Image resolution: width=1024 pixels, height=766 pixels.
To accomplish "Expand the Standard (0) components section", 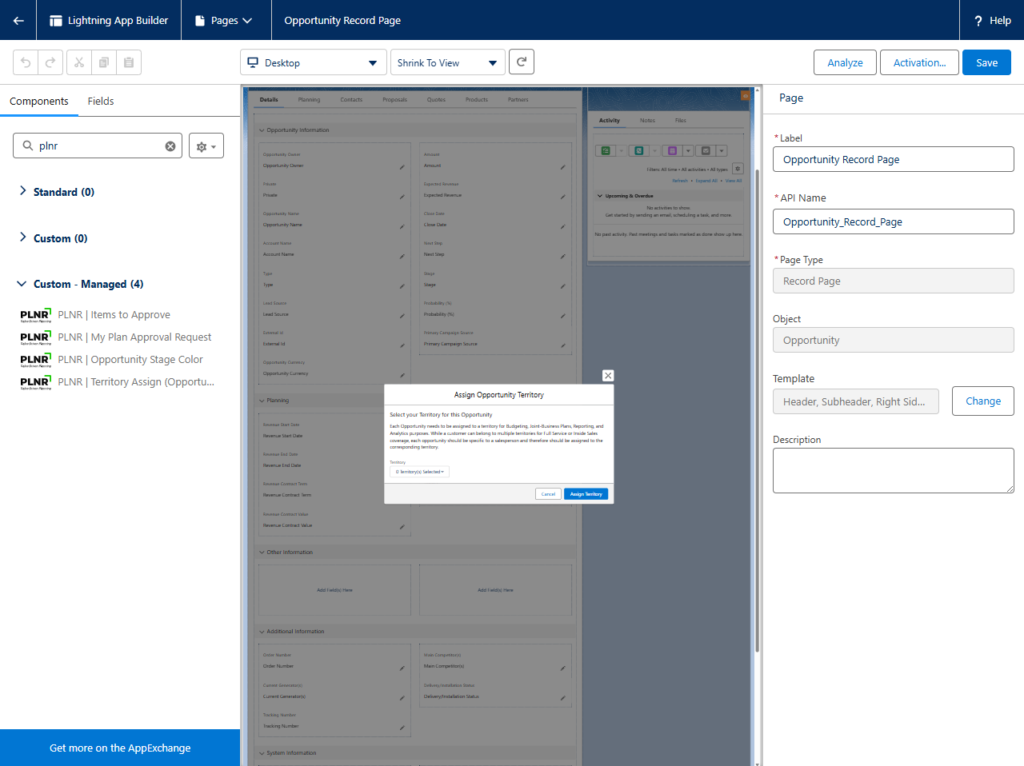I will click(23, 191).
